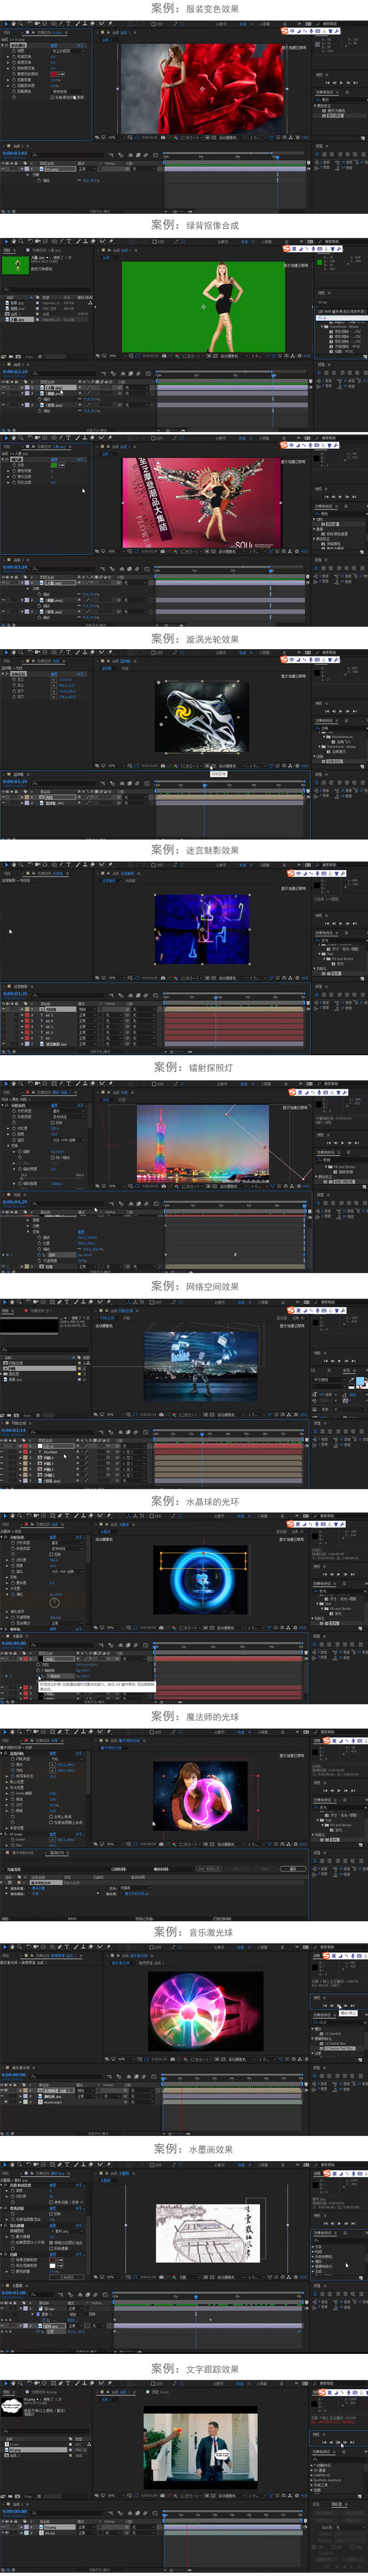Click the magician with pink orb preview
The image size is (368, 2576).
click(201, 1796)
